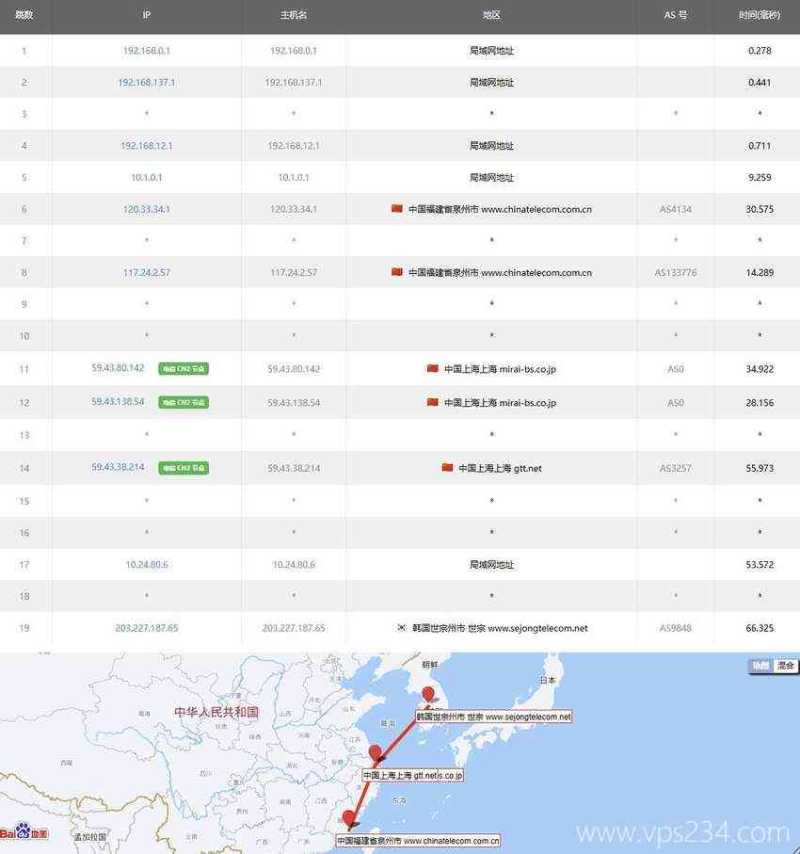The width and height of the screenshot is (800, 854).
Task: Click the Baidu map logo
Action: (x=24, y=833)
